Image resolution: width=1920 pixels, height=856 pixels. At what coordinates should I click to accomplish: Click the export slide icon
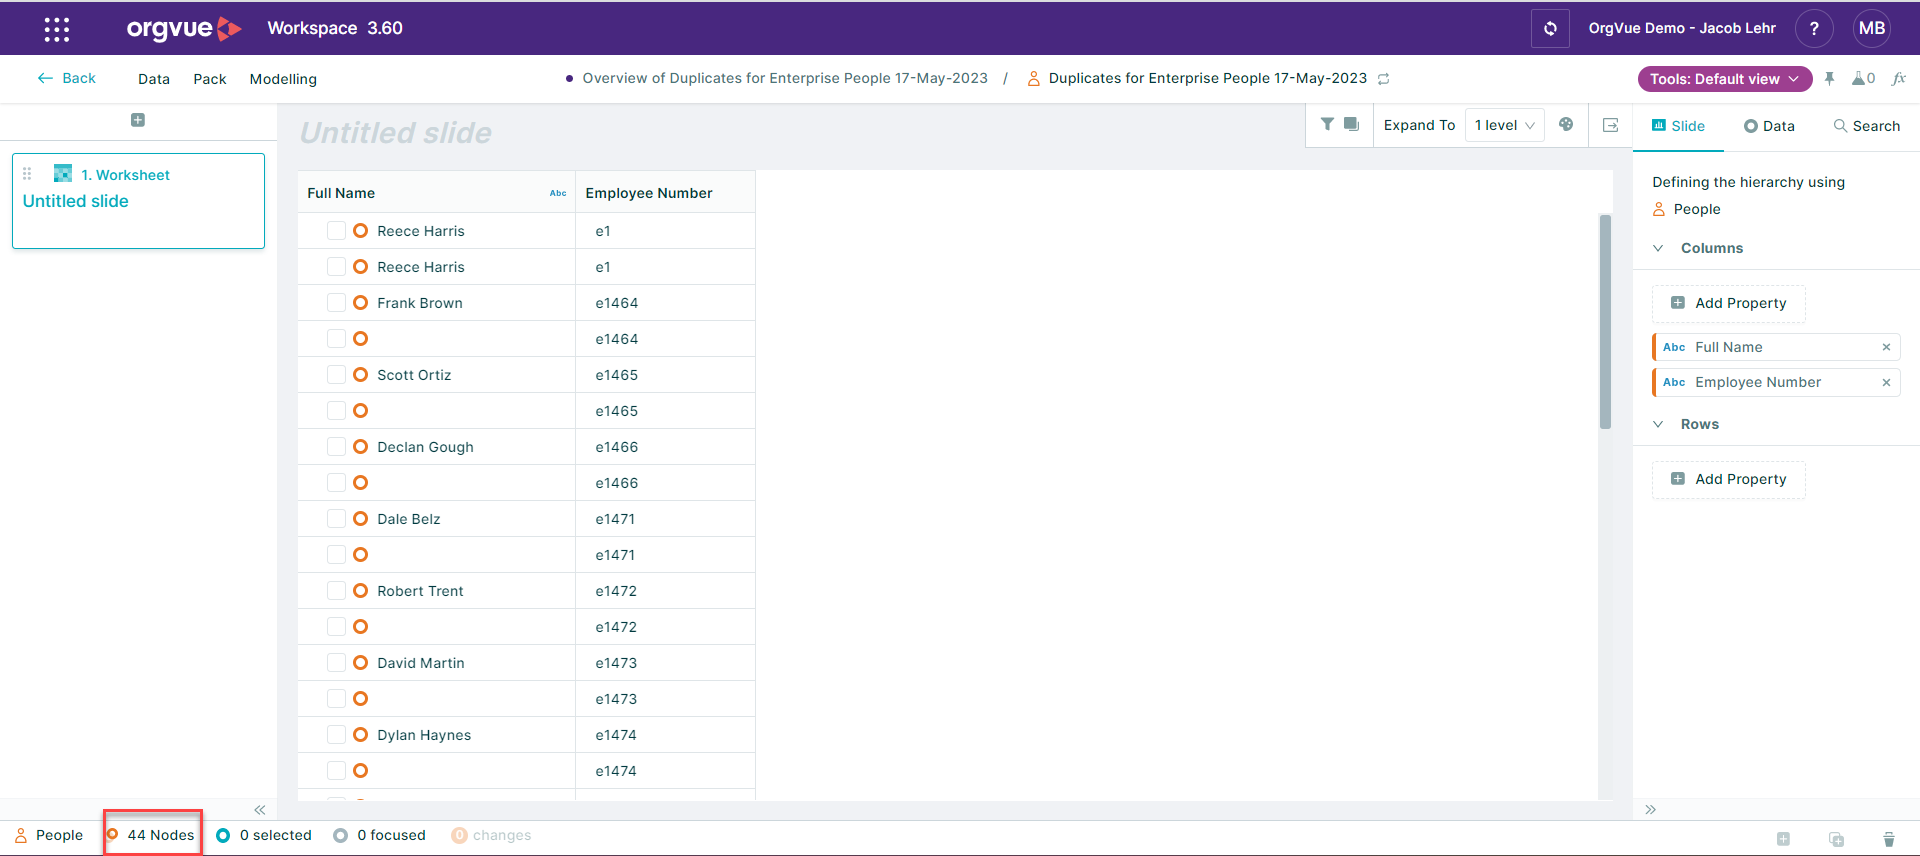1610,125
